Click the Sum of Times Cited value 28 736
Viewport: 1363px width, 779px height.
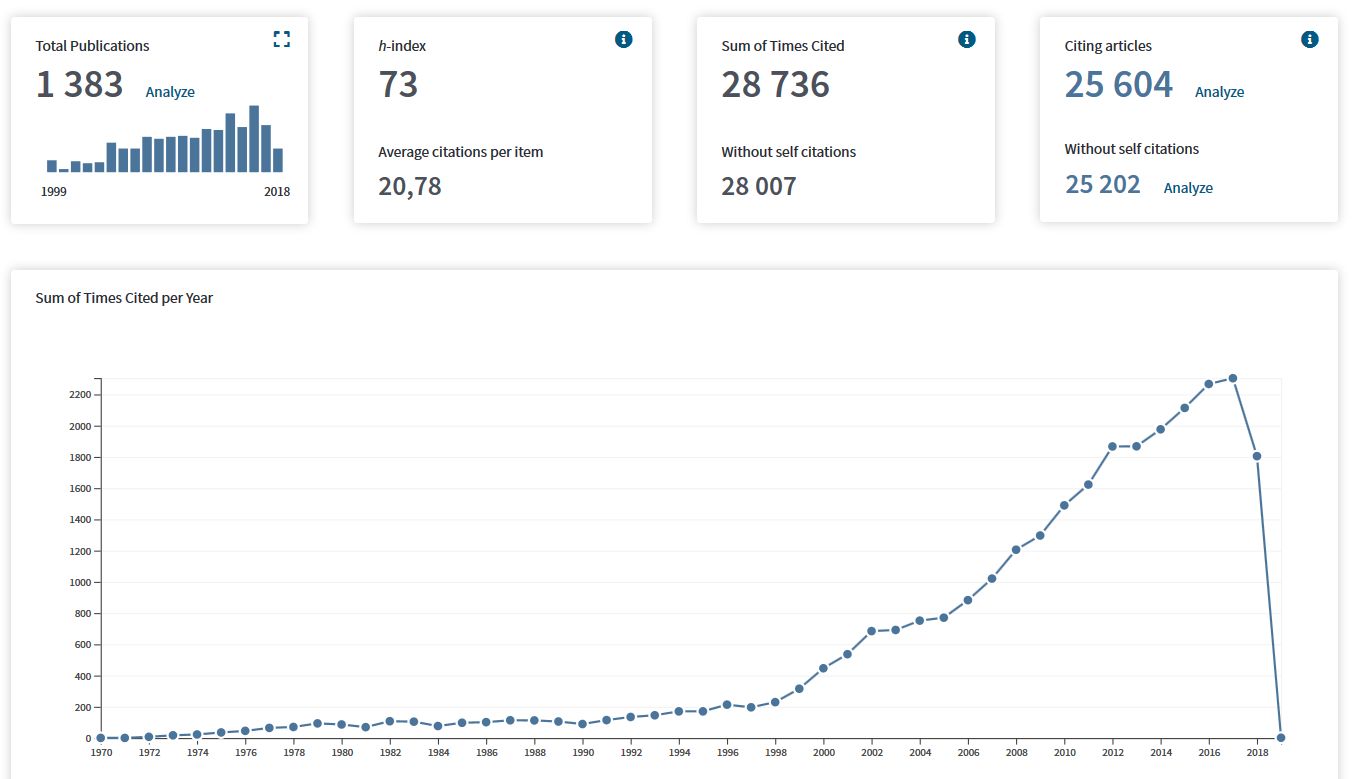(x=776, y=84)
